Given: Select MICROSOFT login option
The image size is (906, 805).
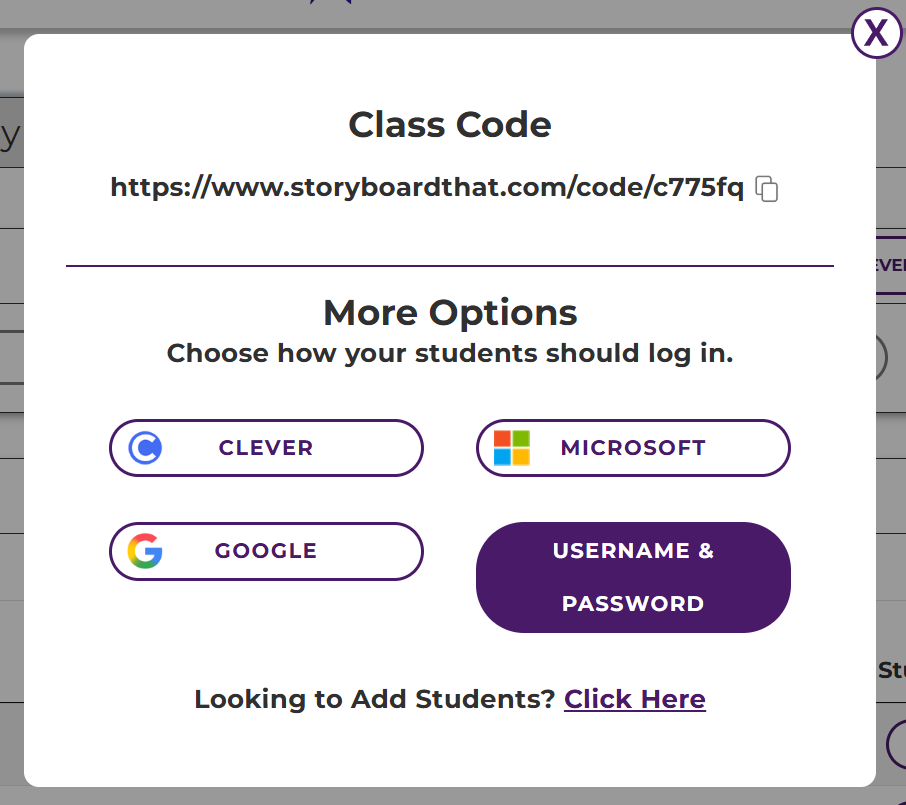Looking at the screenshot, I should pyautogui.click(x=633, y=448).
